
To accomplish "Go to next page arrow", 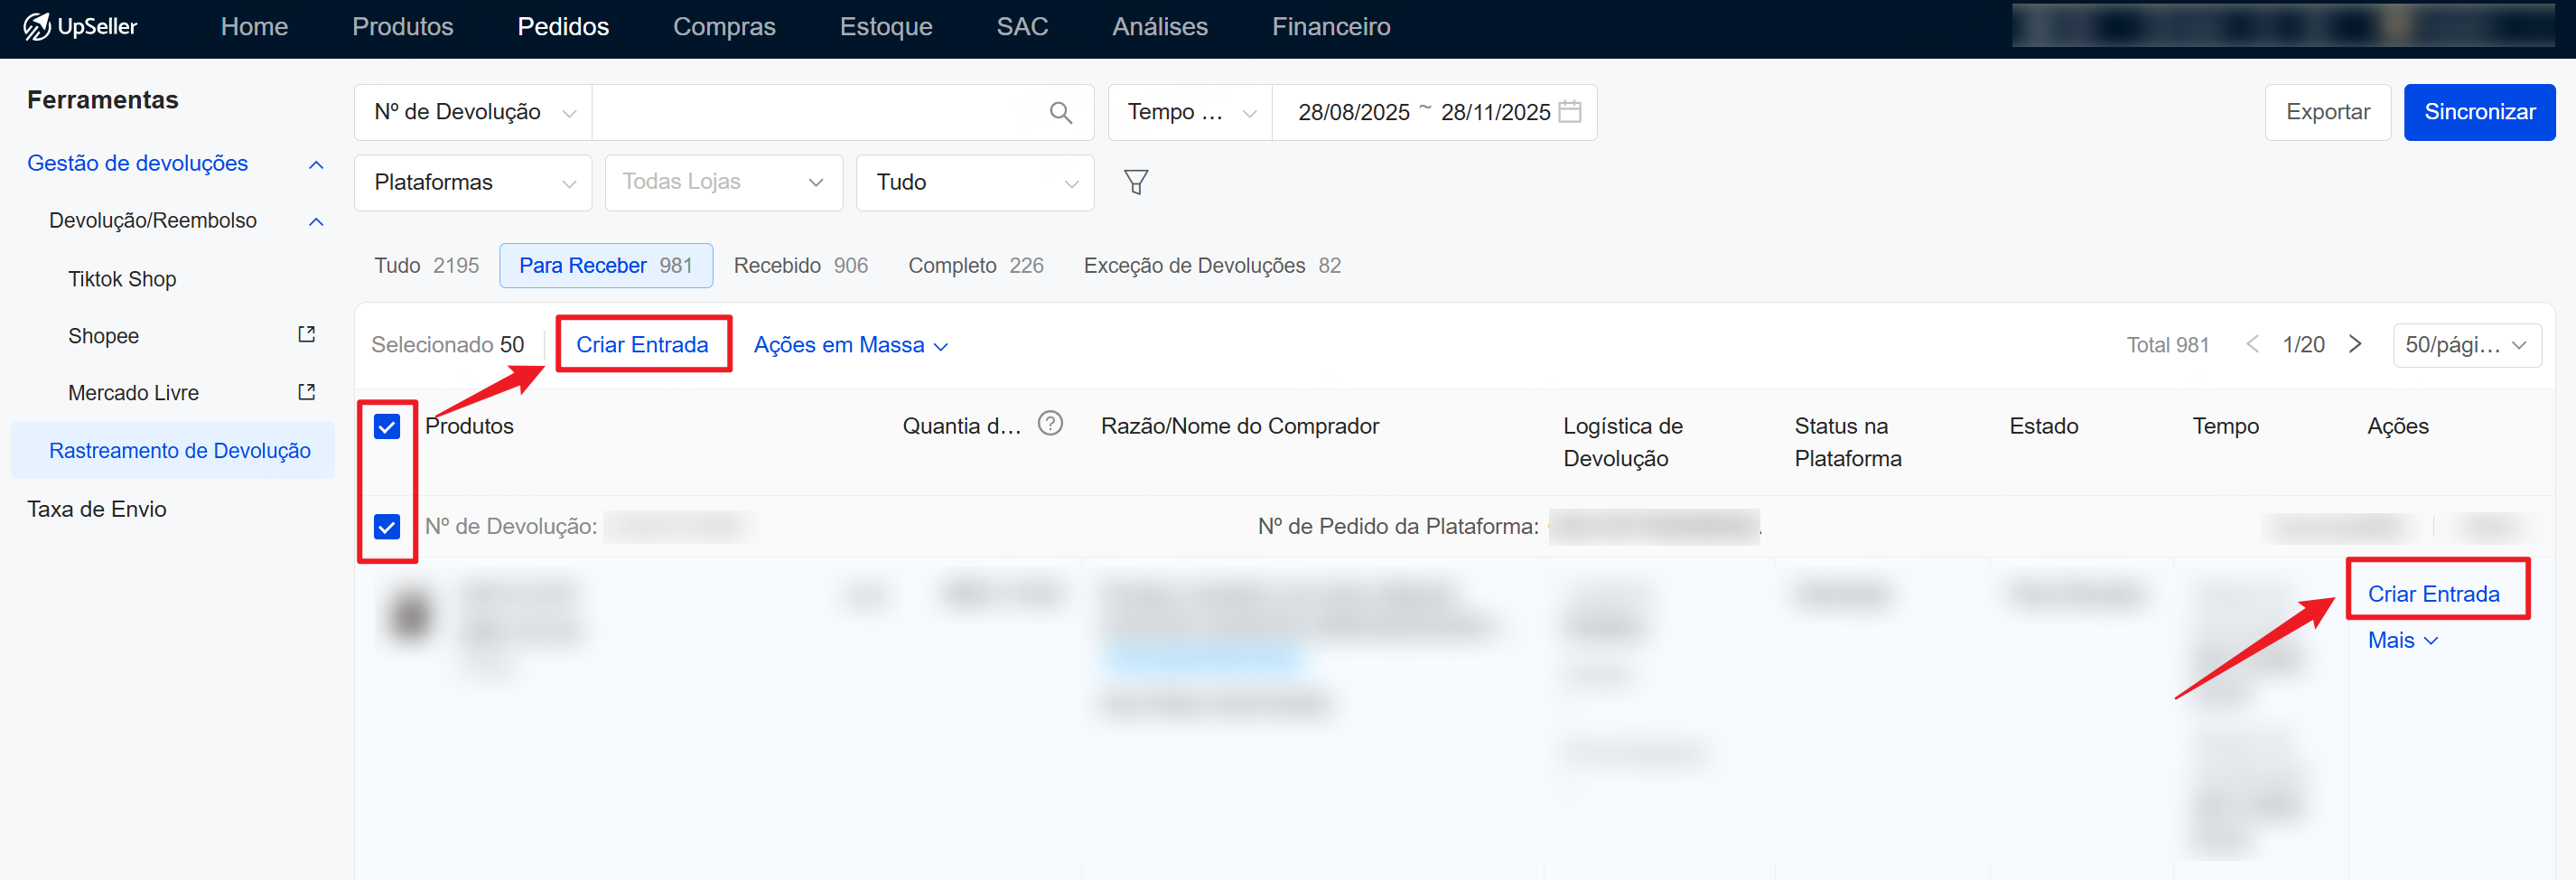I will 2355,345.
